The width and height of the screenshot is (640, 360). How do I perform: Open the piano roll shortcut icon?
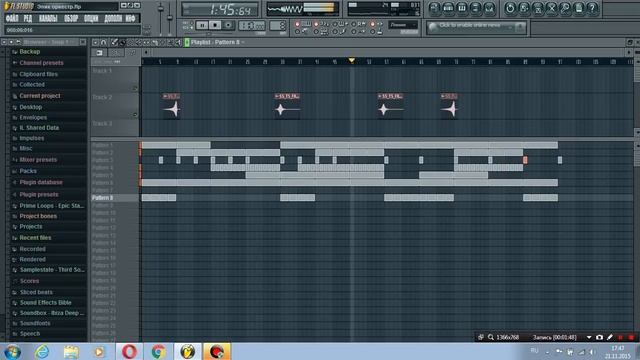pos(462,8)
